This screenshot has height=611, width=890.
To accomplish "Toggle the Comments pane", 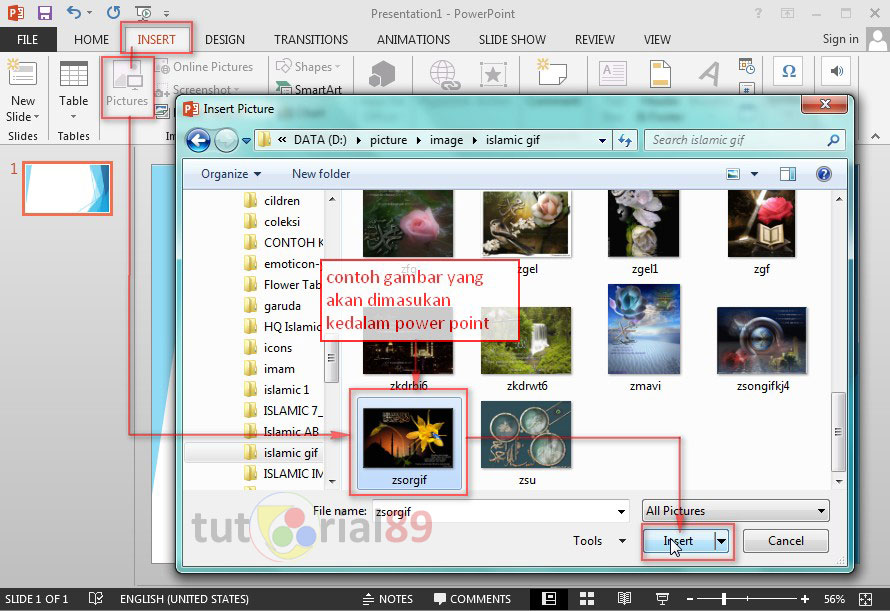I will pyautogui.click(x=472, y=599).
